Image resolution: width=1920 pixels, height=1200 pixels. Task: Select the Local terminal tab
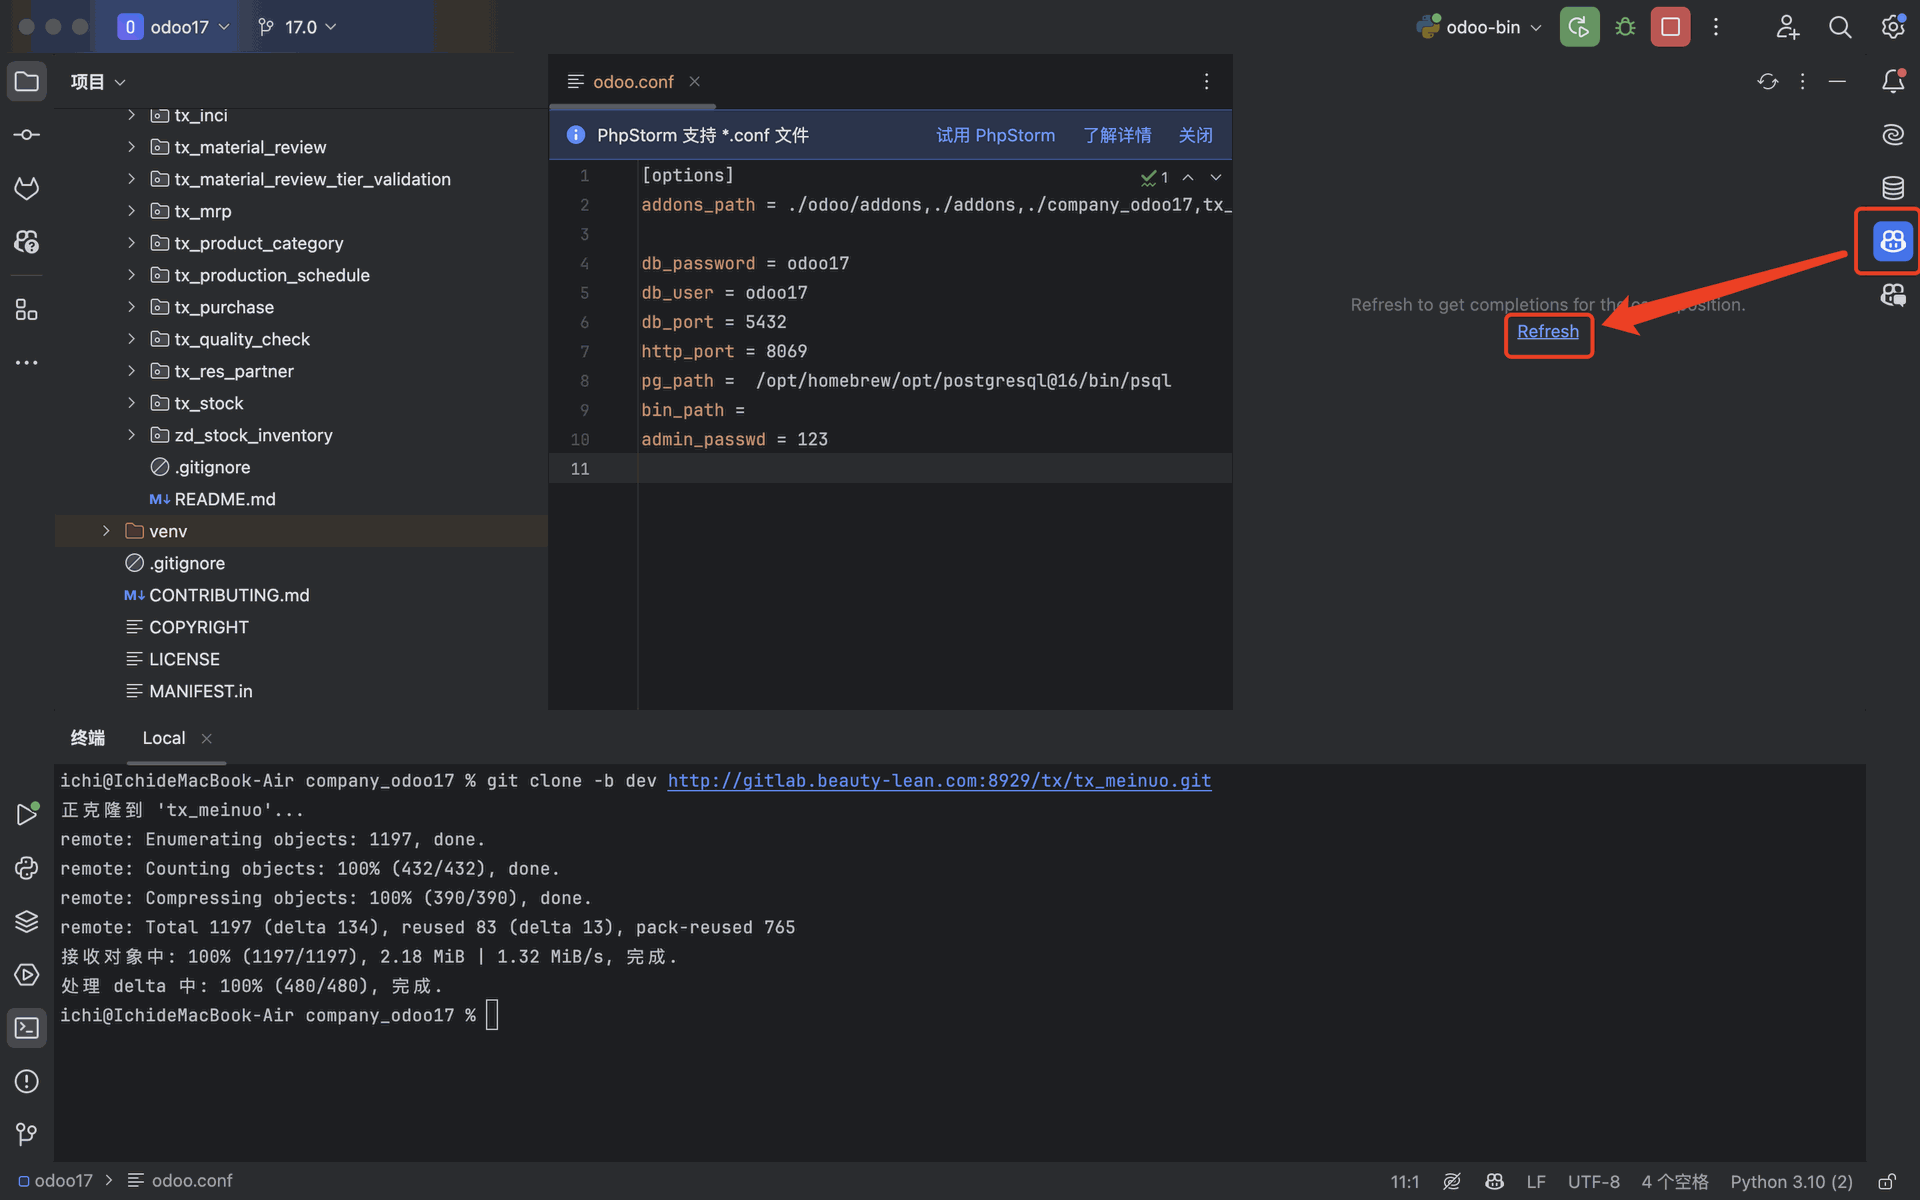click(x=164, y=738)
